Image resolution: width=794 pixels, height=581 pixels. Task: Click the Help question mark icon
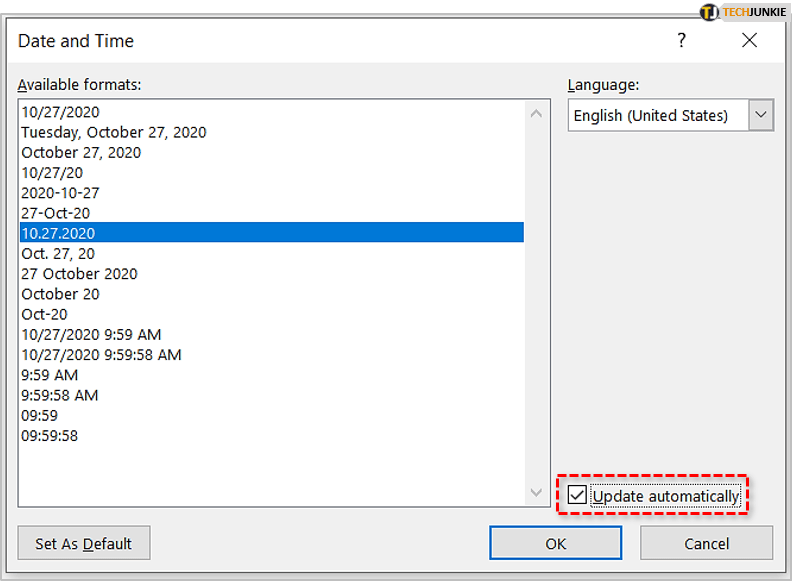681,41
